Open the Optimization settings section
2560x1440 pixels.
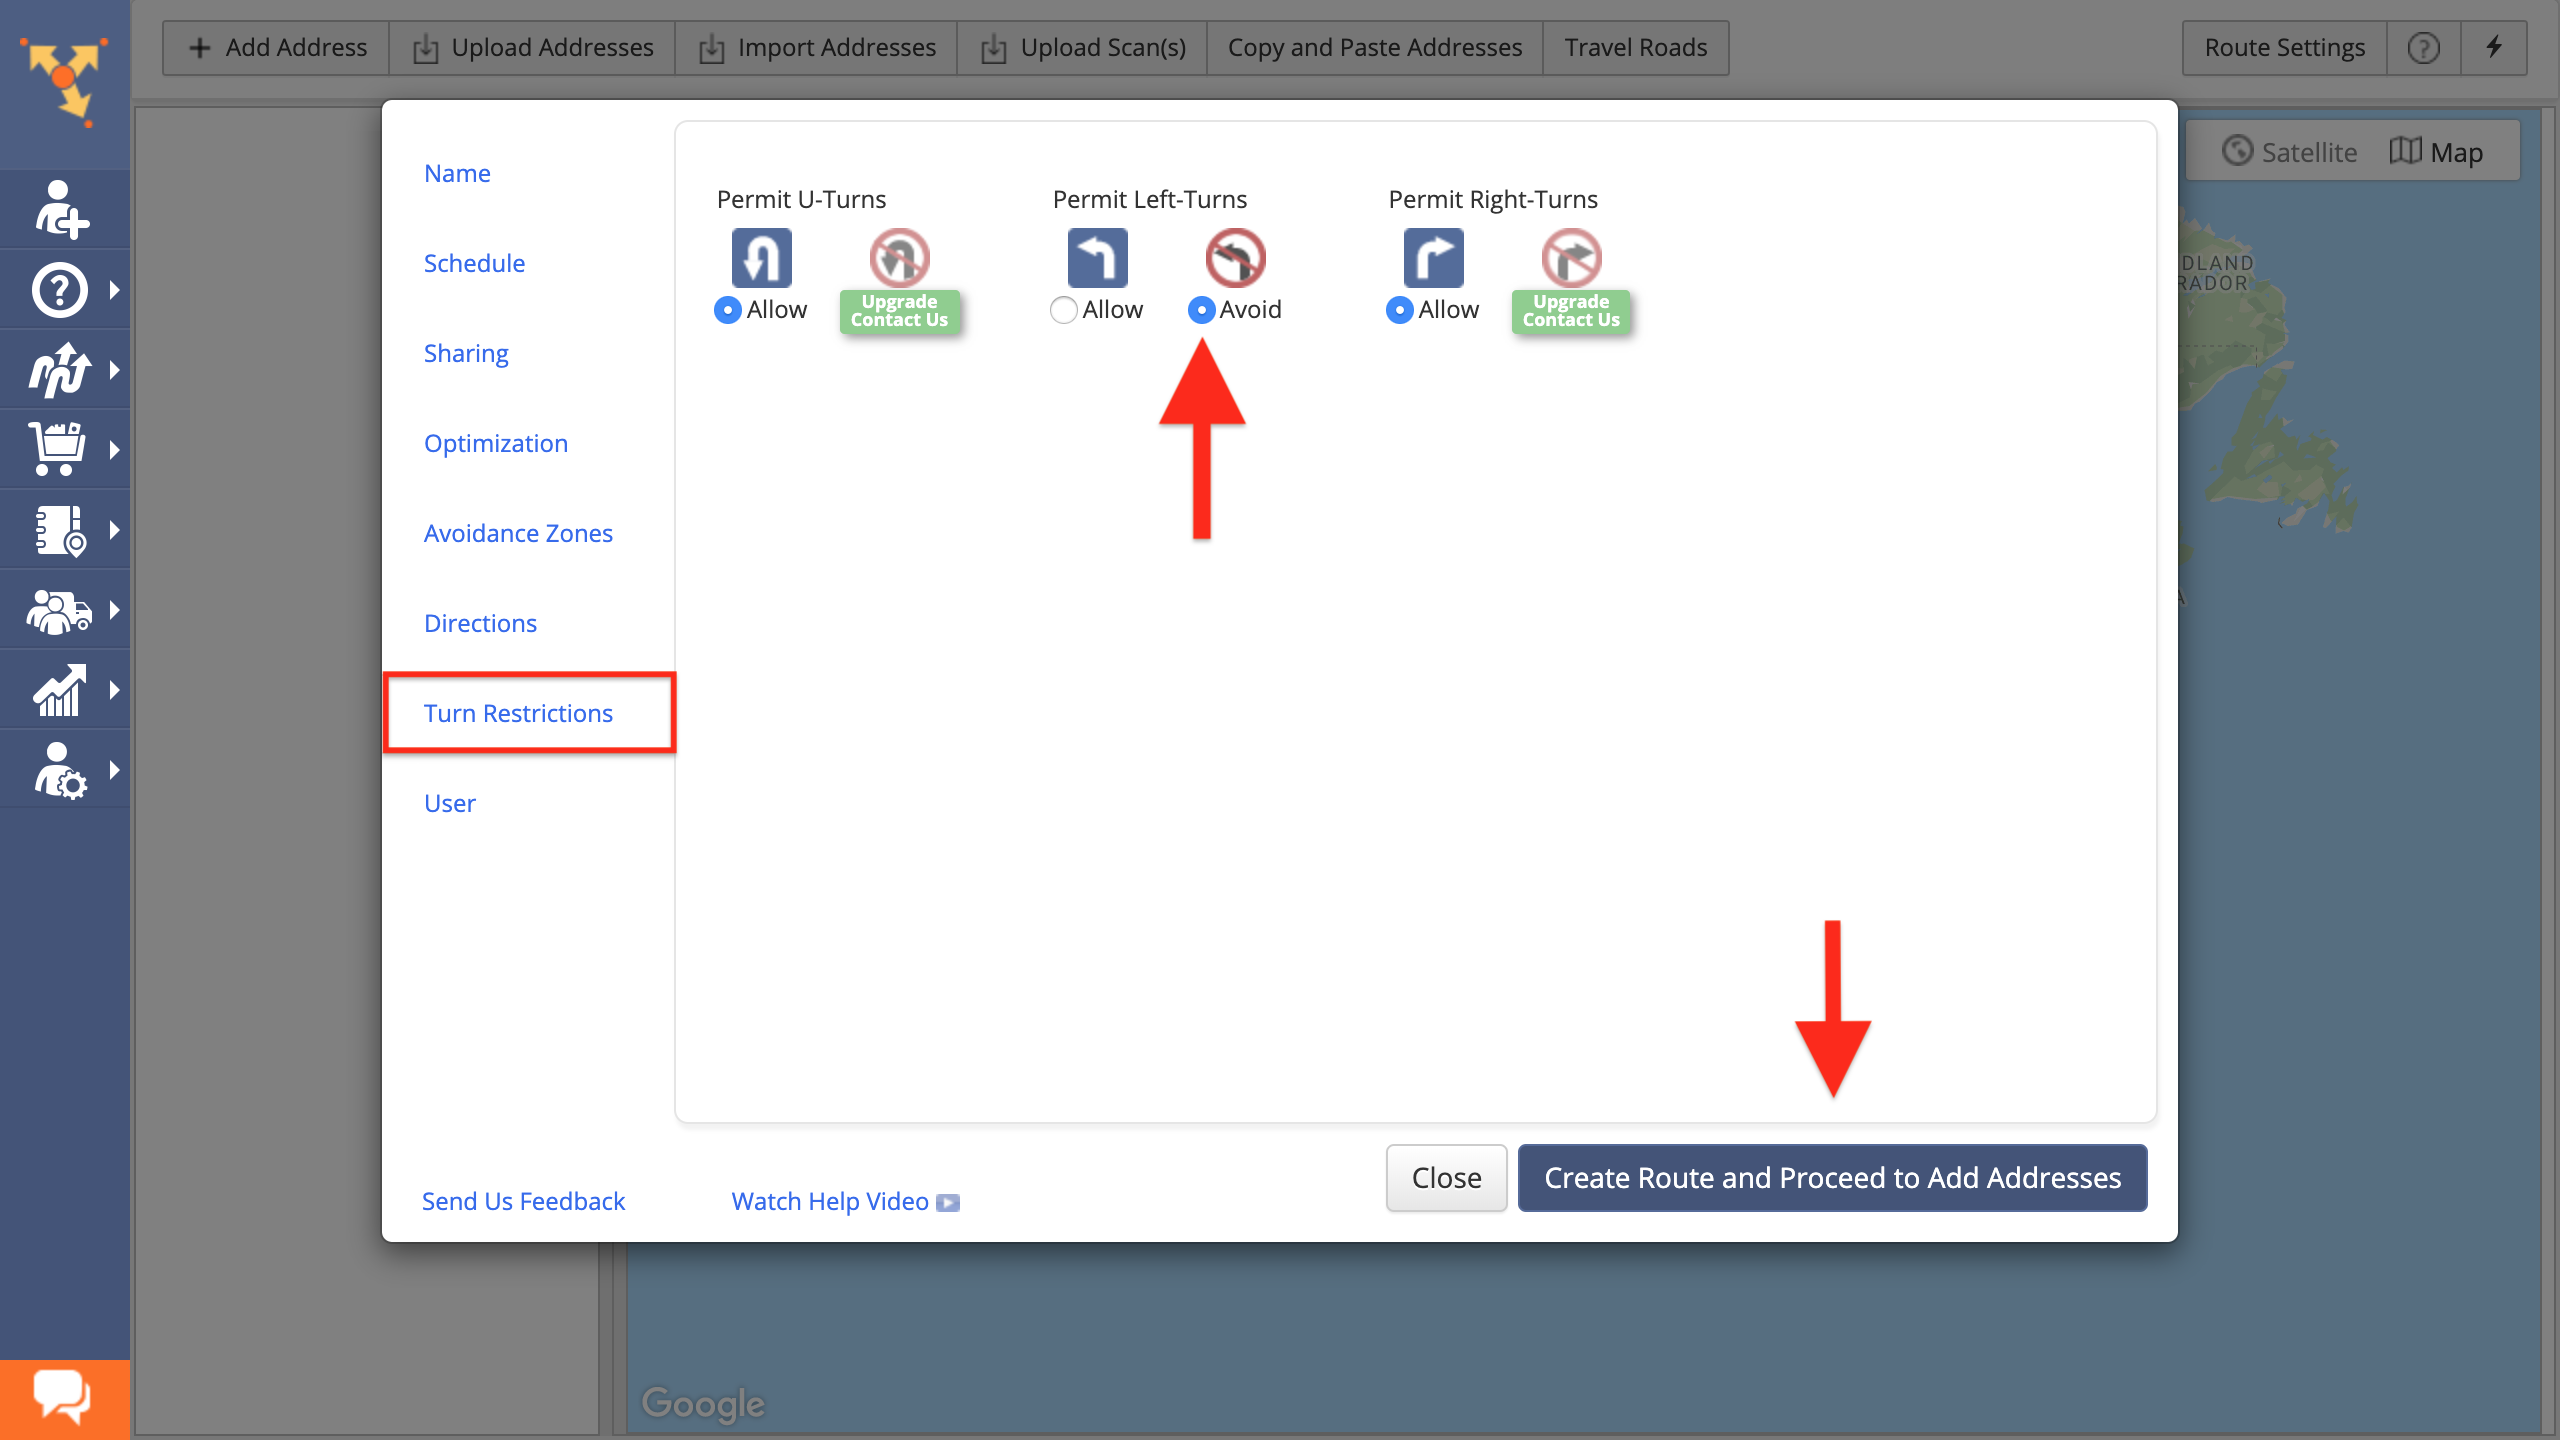point(494,443)
